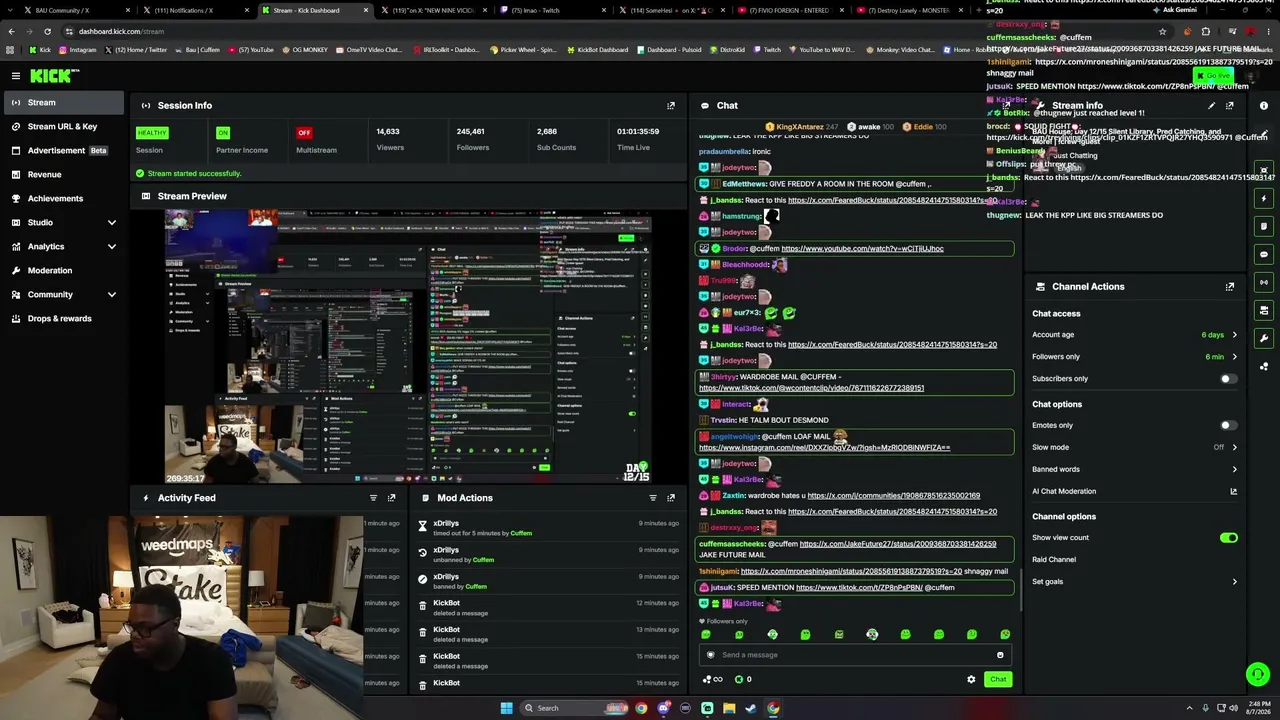1280x720 pixels.
Task: Select Stream in the sidebar
Action: pyautogui.click(x=64, y=102)
